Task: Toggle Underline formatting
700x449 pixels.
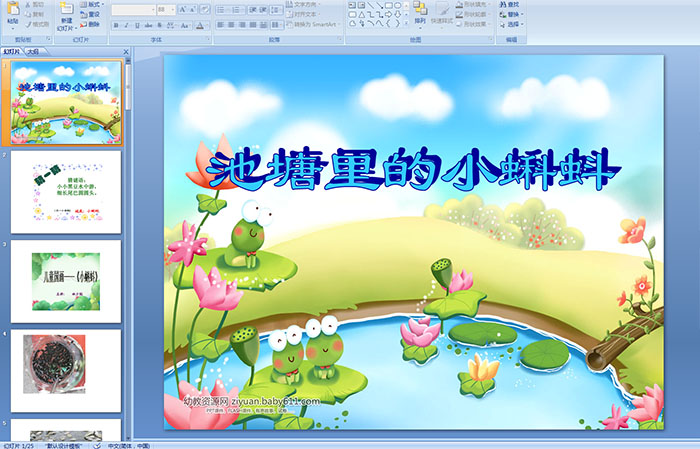Action: [137, 25]
